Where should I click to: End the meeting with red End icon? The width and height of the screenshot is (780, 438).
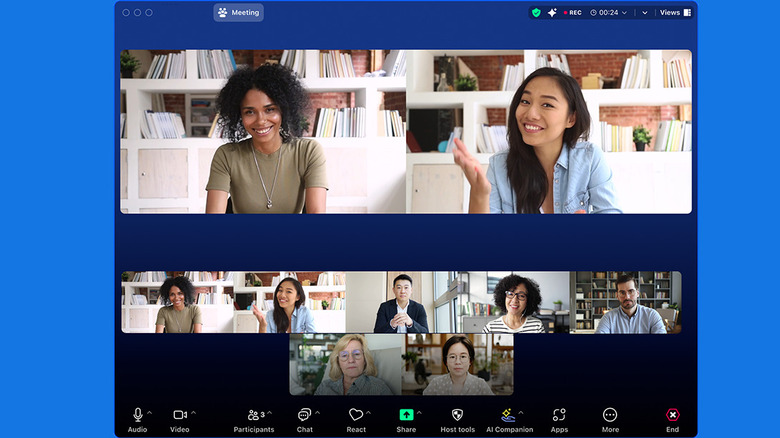coord(673,415)
